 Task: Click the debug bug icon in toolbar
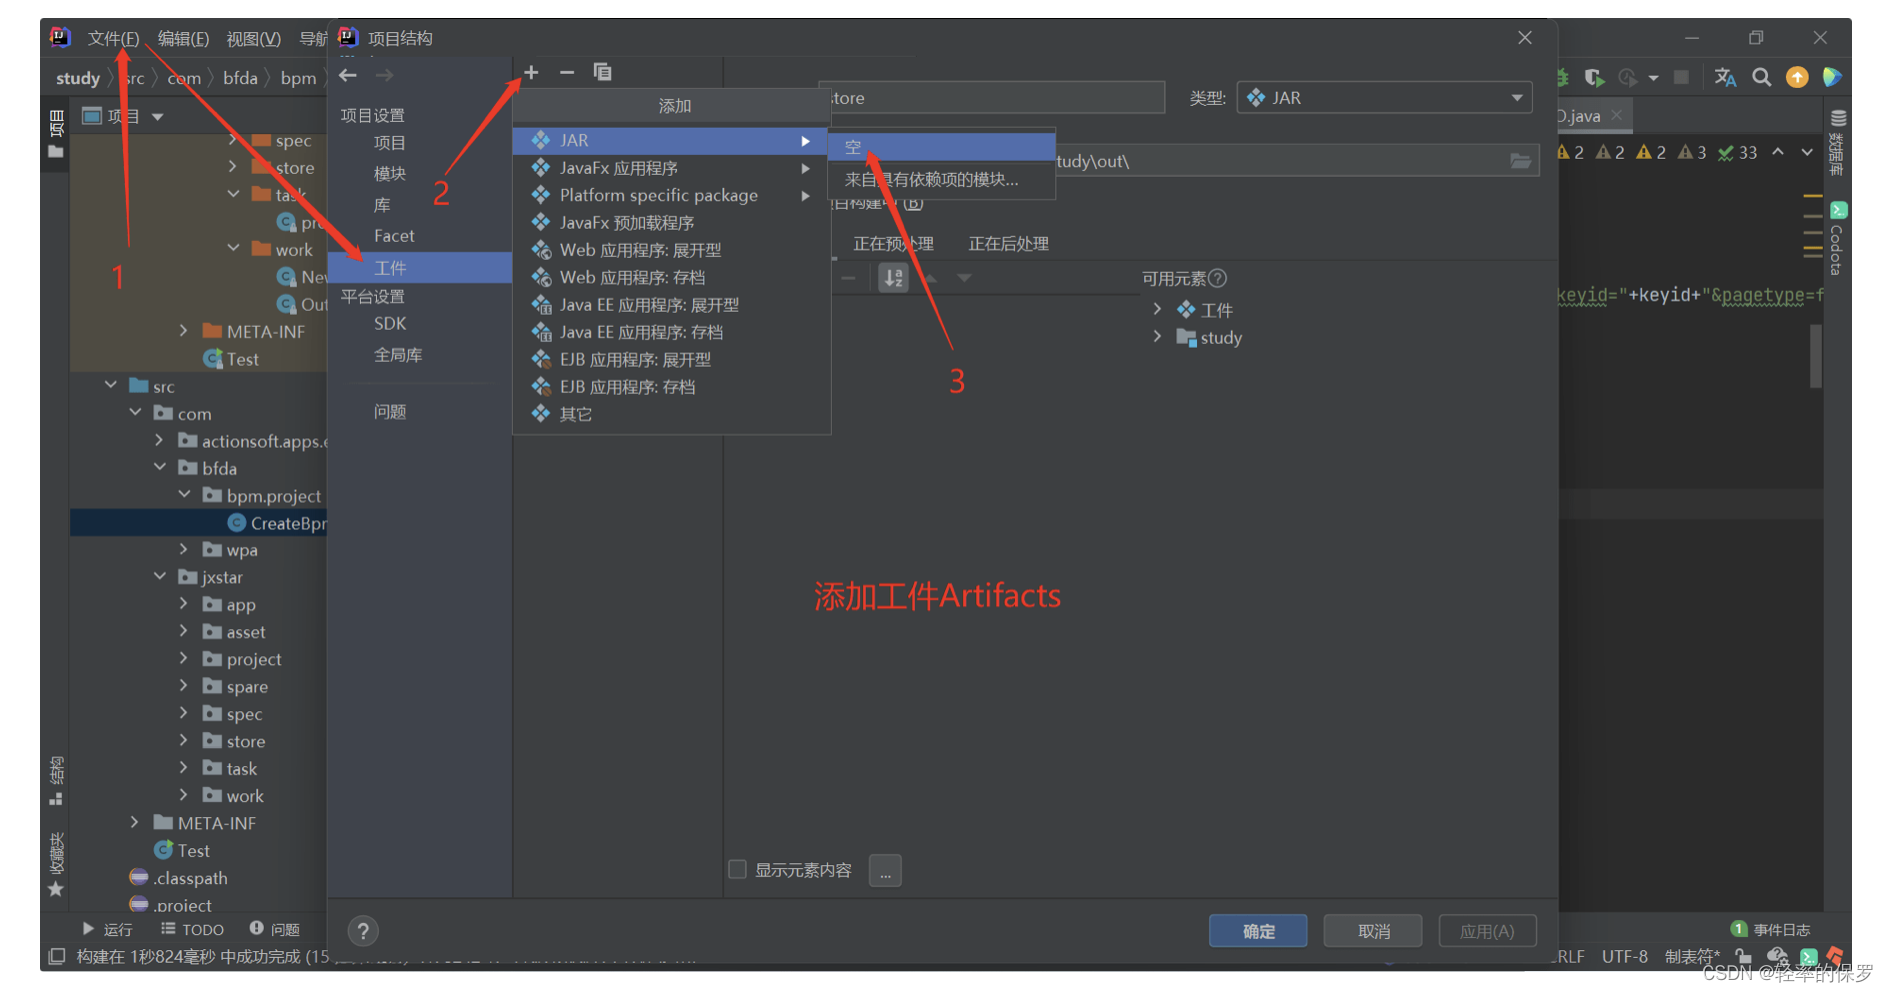tap(1563, 77)
